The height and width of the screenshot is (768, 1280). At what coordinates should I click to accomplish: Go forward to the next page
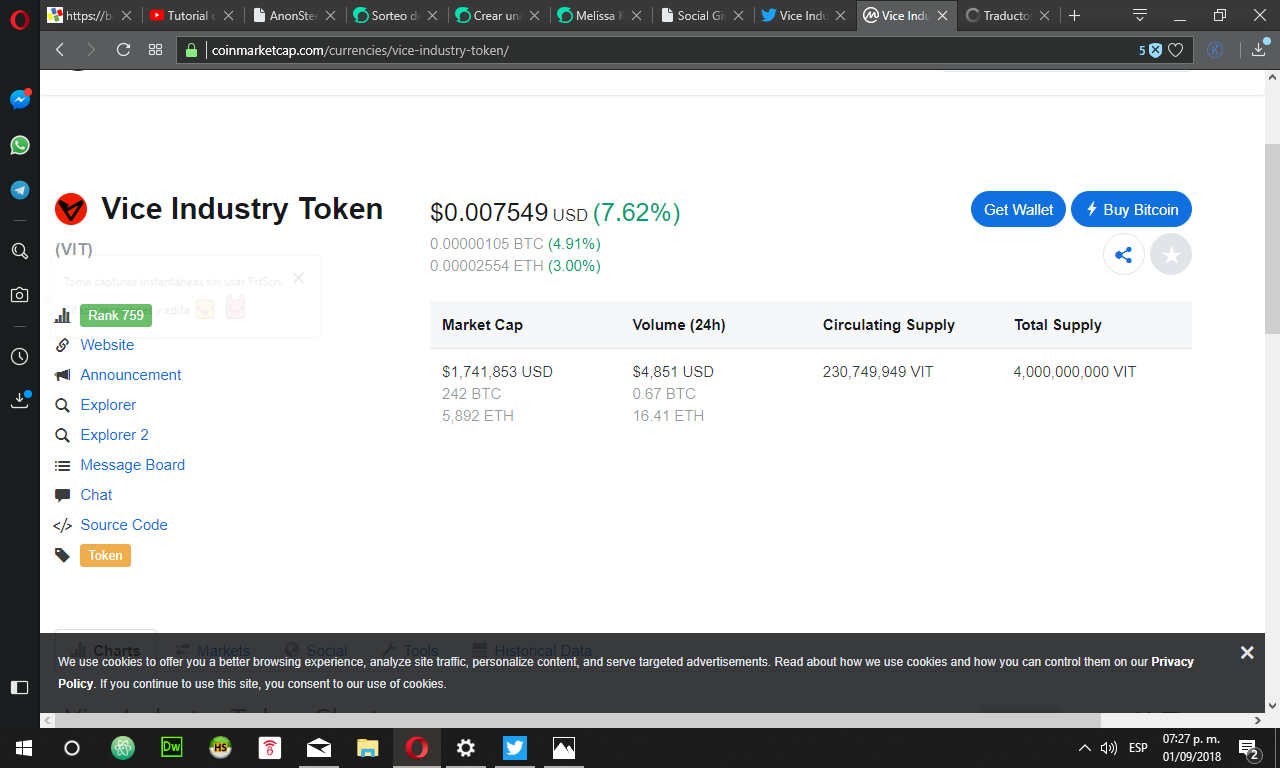(x=91, y=50)
